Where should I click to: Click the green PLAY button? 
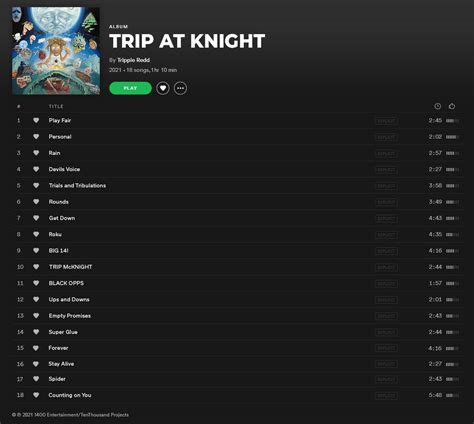[x=130, y=88]
